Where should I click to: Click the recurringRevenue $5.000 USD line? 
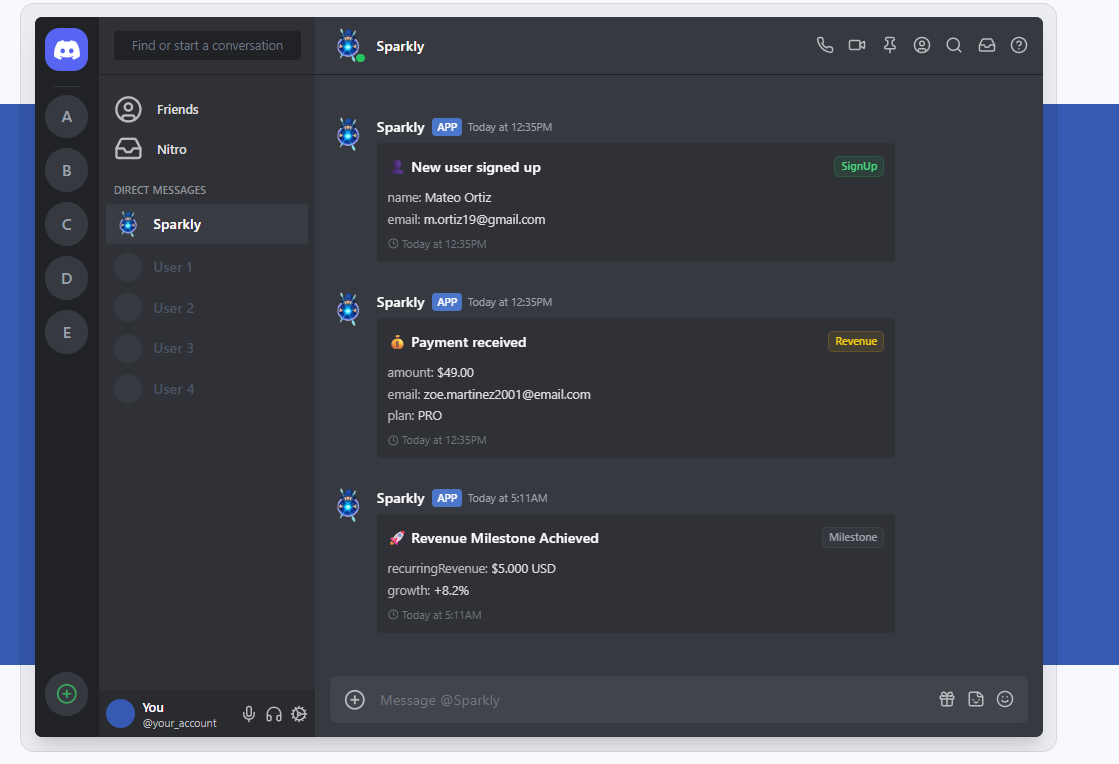(x=472, y=569)
